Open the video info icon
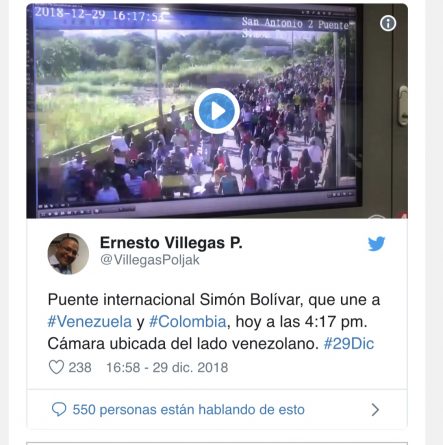 tap(388, 23)
